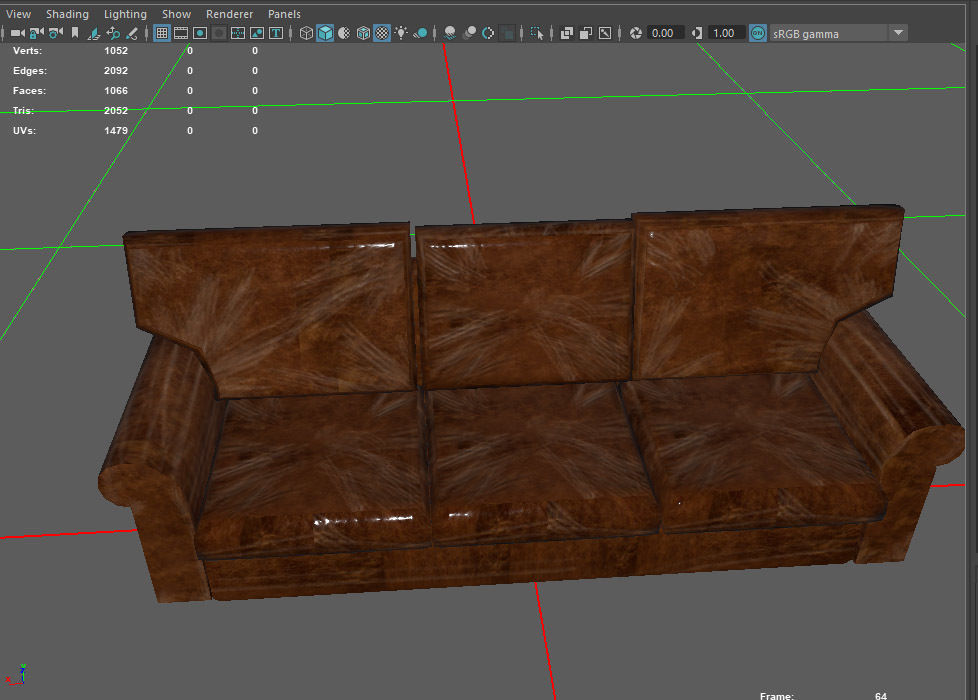
Task: Toggle the Shadows icon
Action: [x=420, y=33]
